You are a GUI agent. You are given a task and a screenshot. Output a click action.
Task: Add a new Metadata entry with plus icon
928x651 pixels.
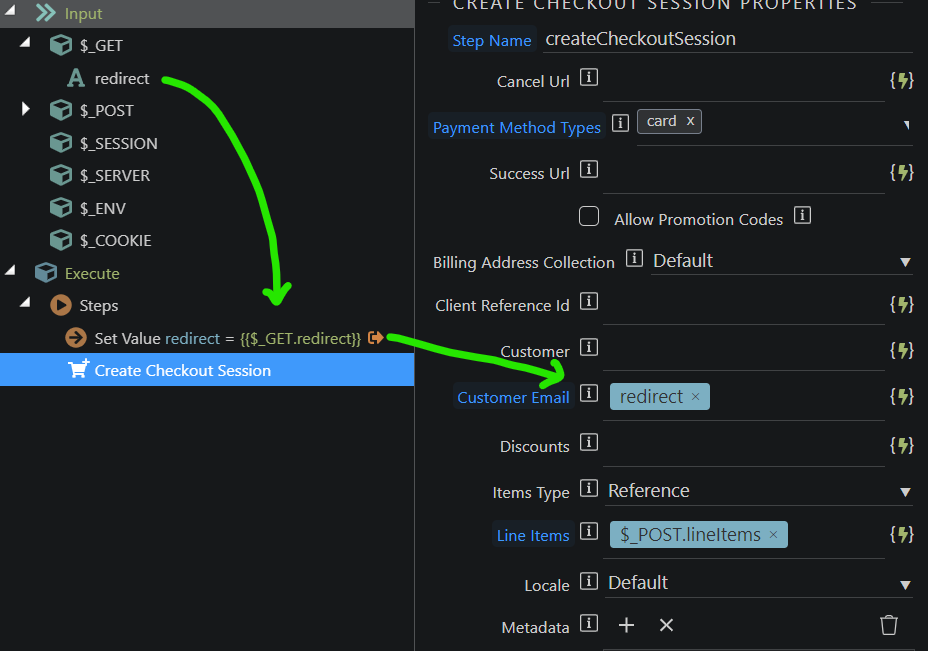(x=626, y=625)
